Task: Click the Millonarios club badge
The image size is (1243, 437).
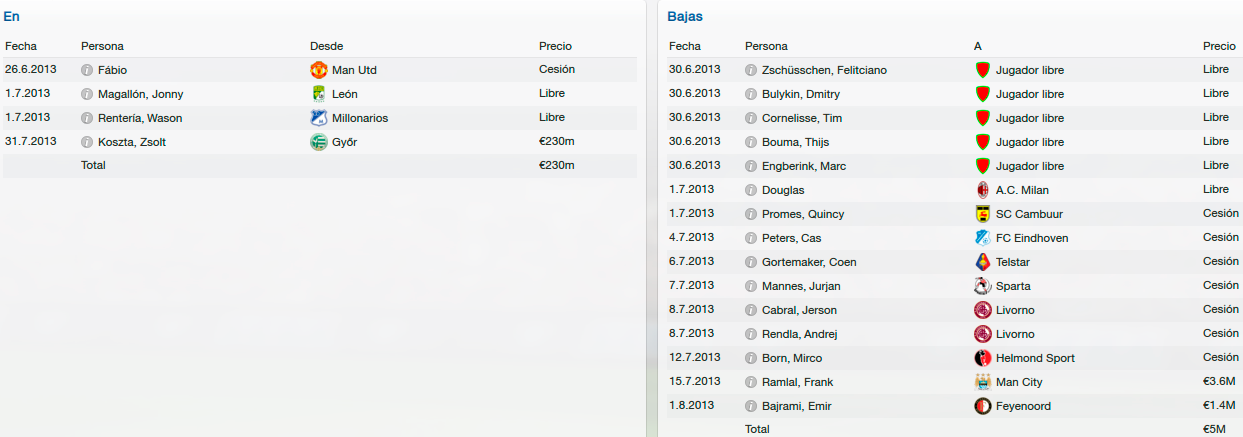Action: click(x=319, y=118)
